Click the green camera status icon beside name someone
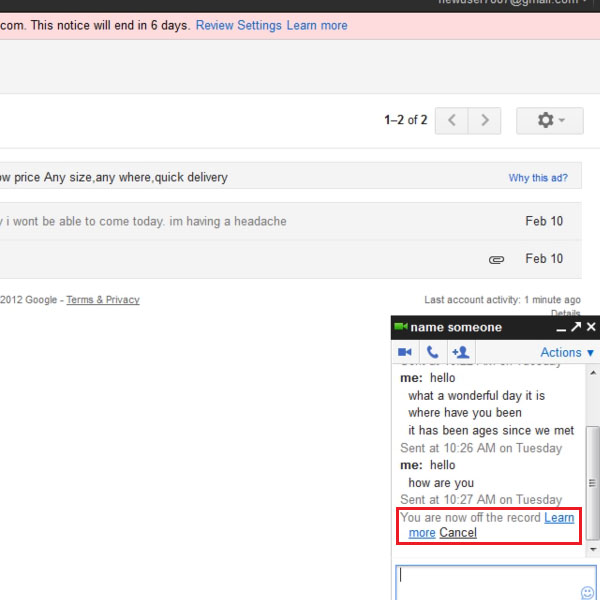Viewport: 600px width, 600px height. point(401,327)
